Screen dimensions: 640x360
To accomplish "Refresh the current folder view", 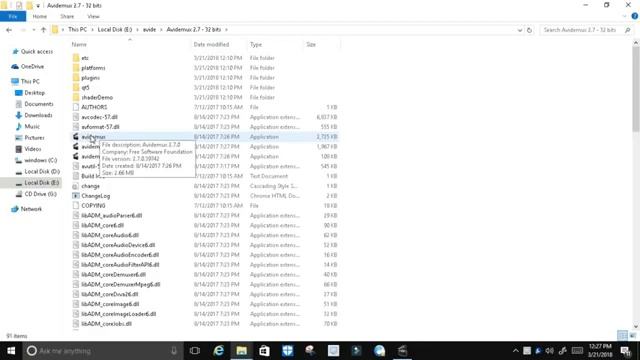I will 529,30.
